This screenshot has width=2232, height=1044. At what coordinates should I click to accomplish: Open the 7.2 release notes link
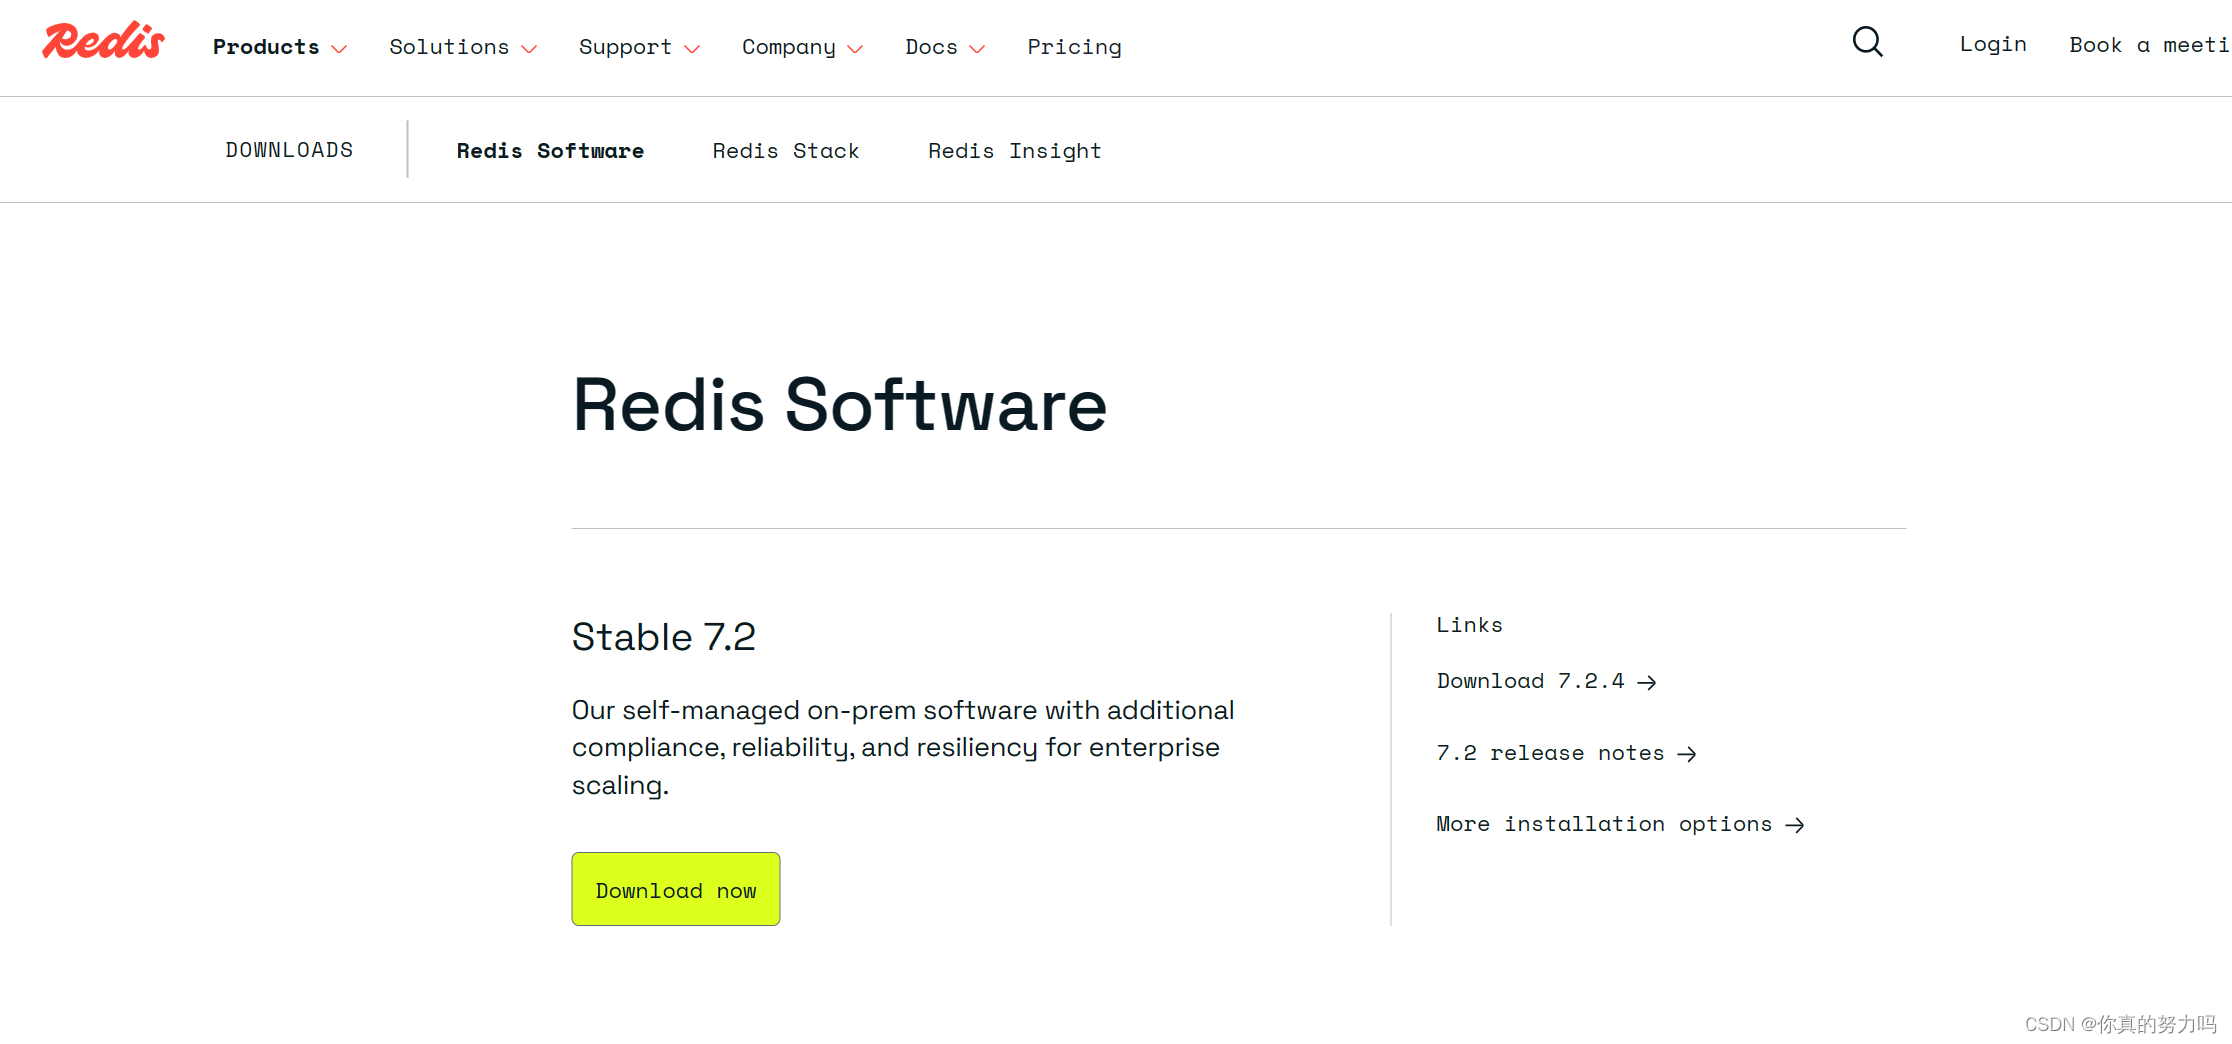[x=1549, y=753]
